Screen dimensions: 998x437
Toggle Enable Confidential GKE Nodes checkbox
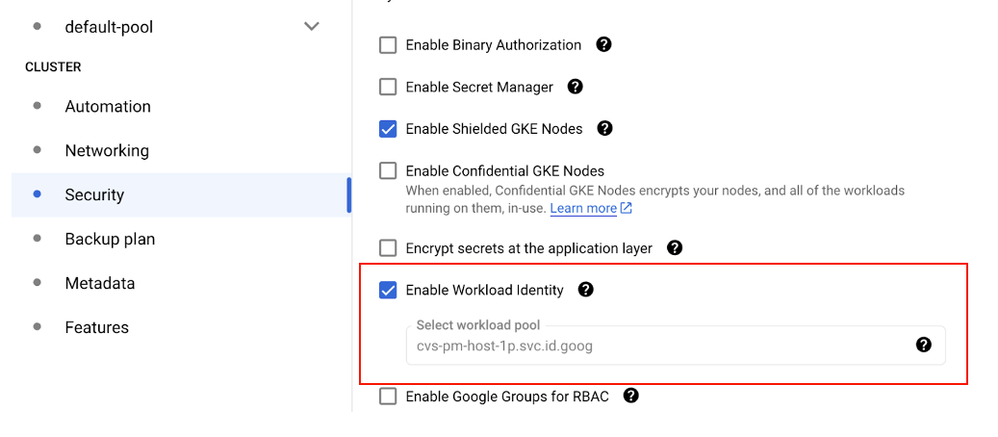388,171
